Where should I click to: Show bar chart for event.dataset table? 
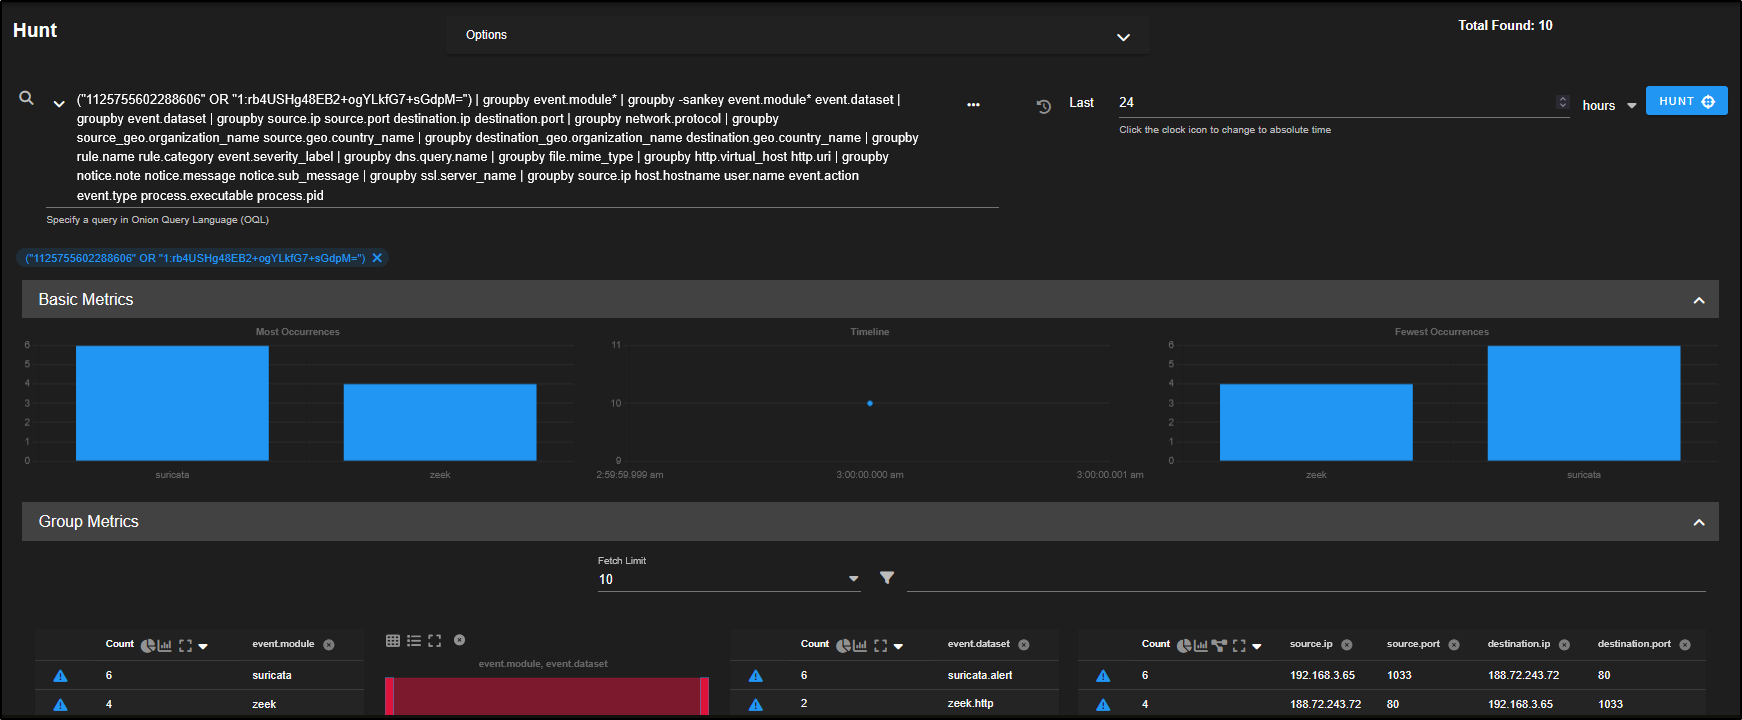[x=859, y=646]
